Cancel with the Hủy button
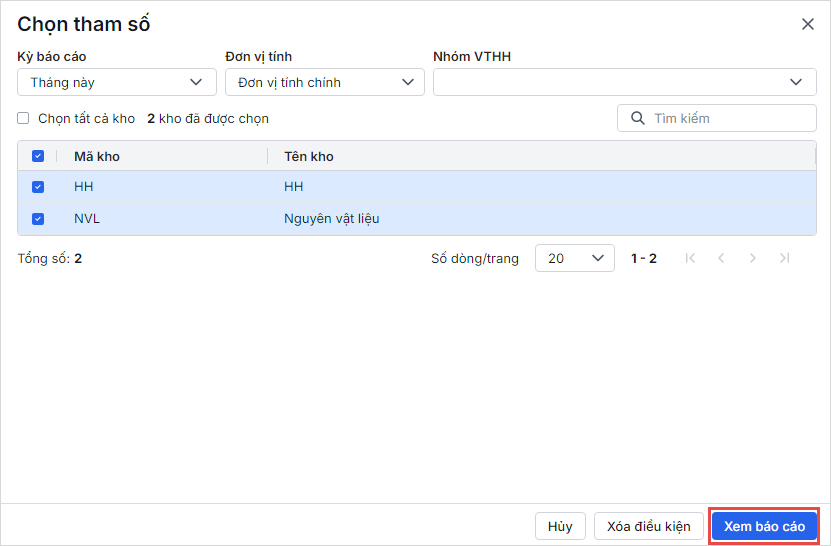831x546 pixels. pyautogui.click(x=560, y=526)
